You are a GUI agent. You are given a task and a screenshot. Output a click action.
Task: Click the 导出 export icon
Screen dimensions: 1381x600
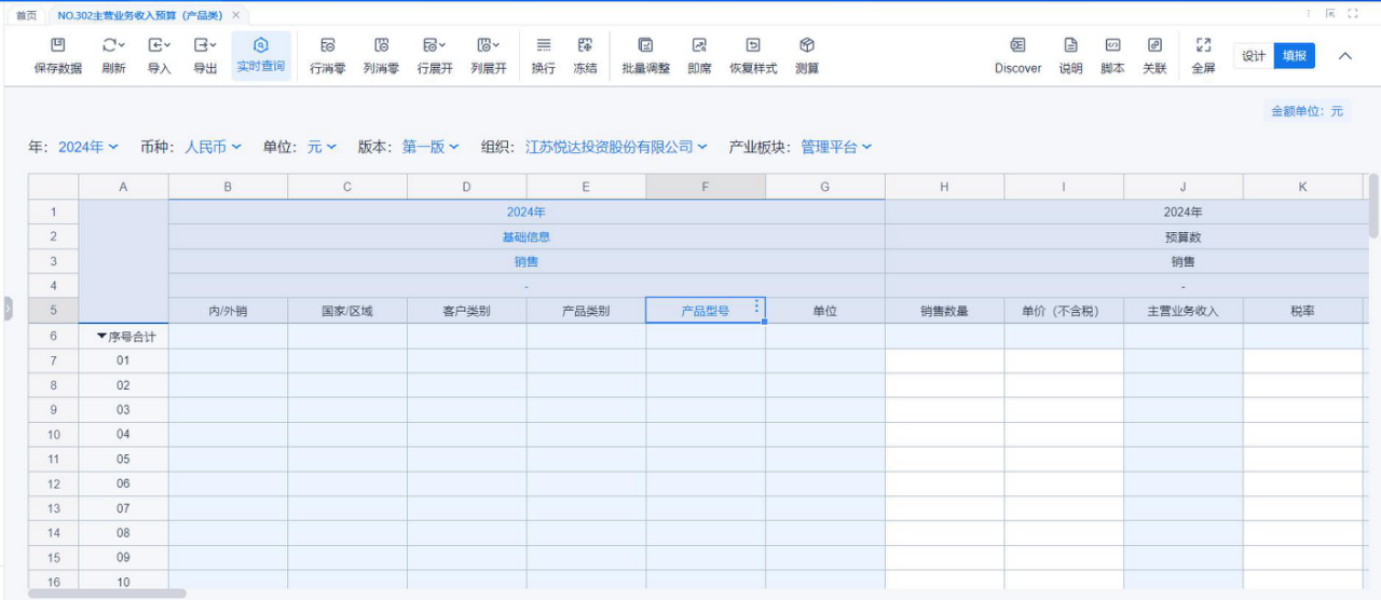[205, 46]
